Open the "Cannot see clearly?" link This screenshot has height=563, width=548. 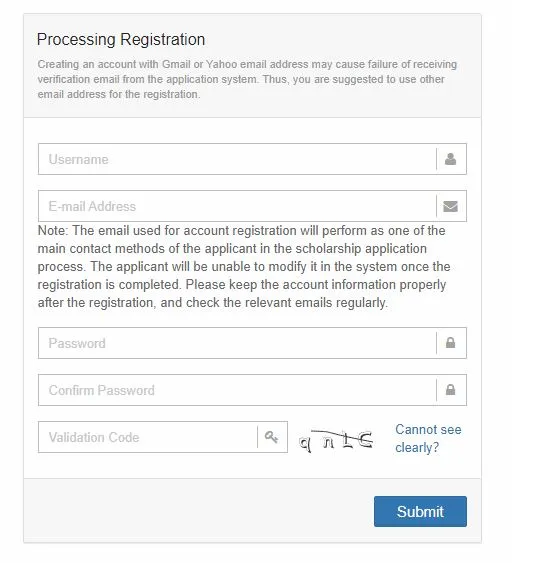tap(428, 438)
